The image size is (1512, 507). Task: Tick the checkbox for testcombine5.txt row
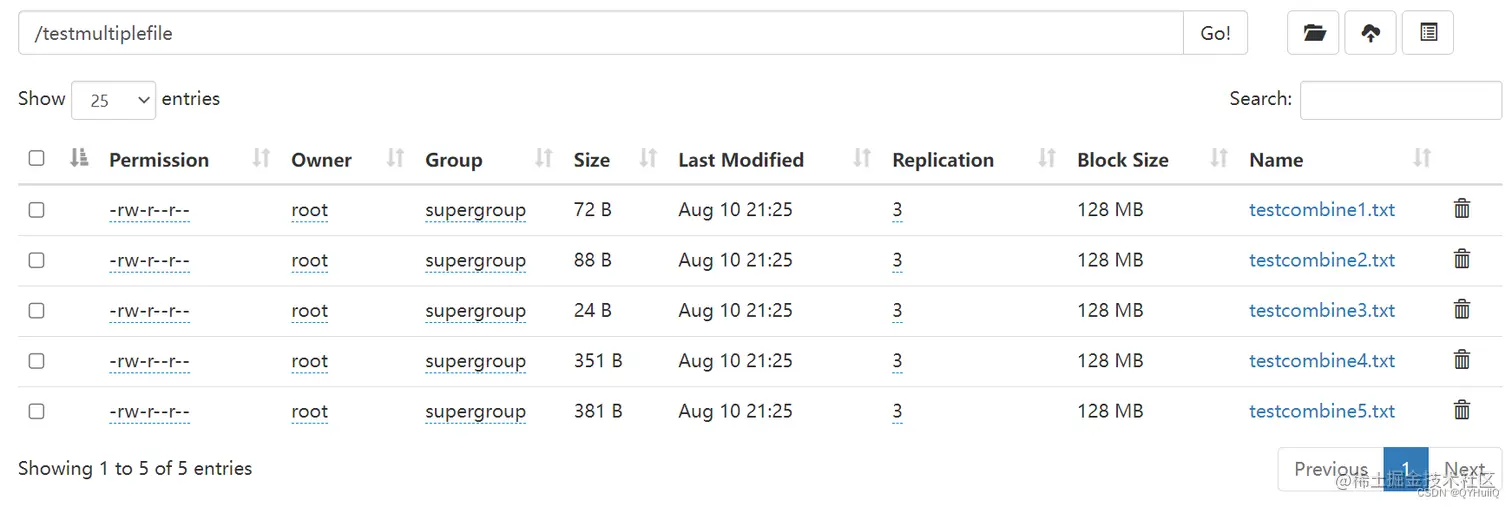coord(37,411)
